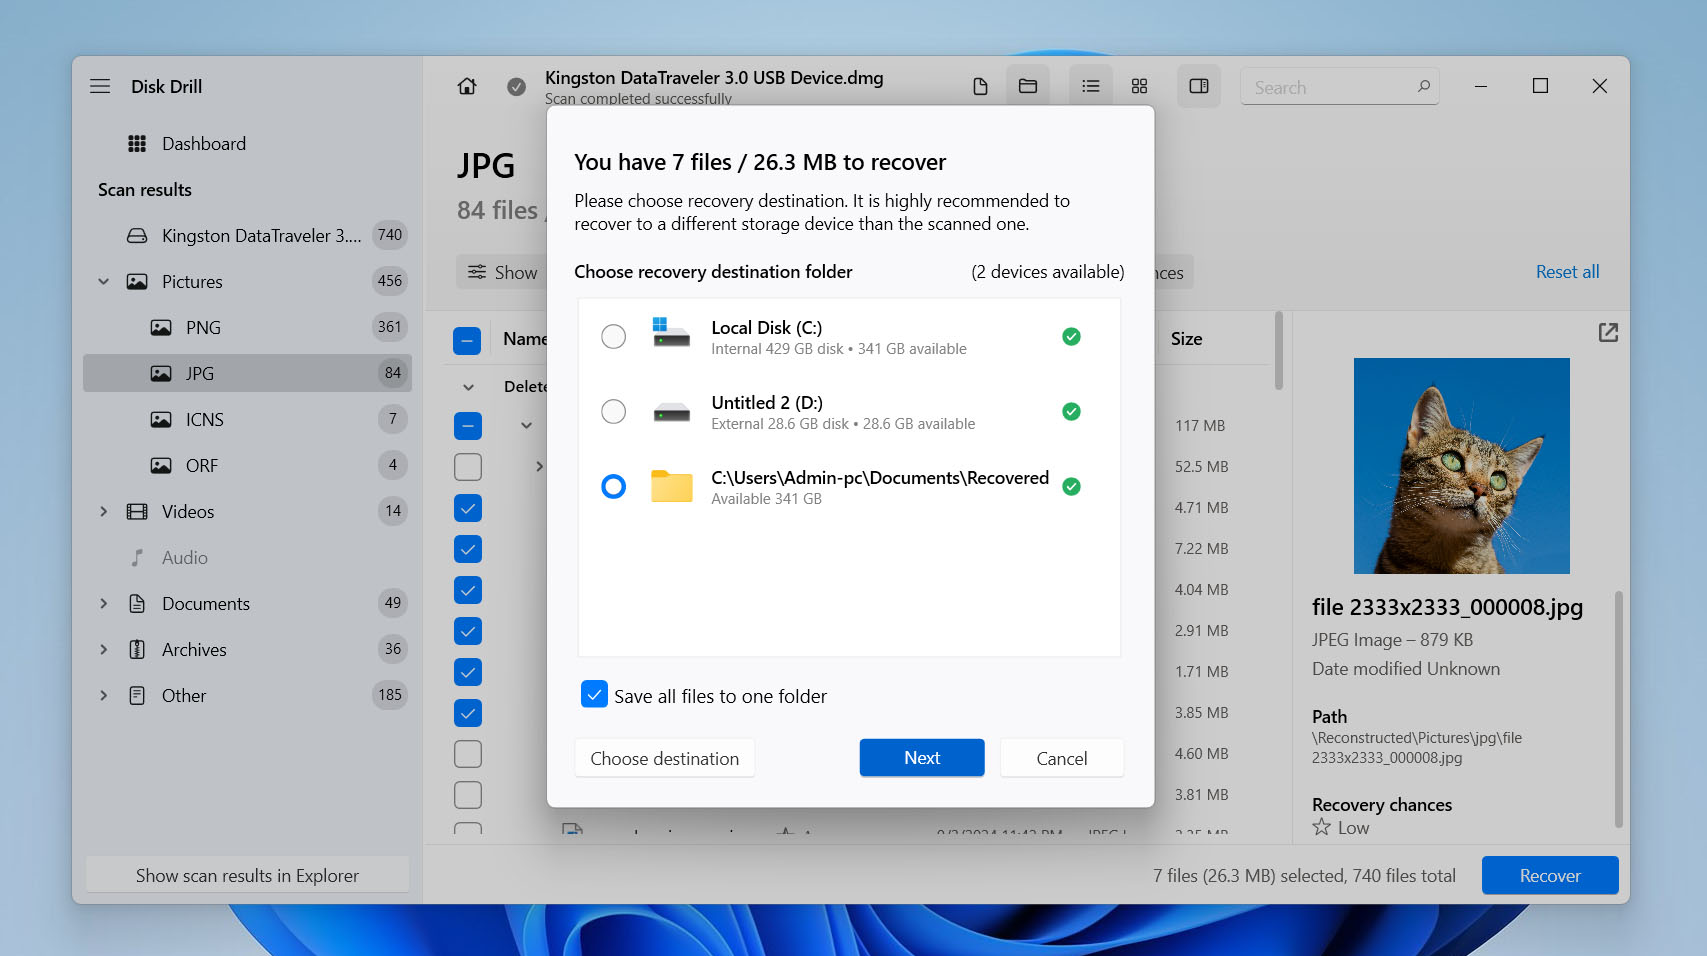
Task: Select the list view icon
Action: click(1091, 86)
